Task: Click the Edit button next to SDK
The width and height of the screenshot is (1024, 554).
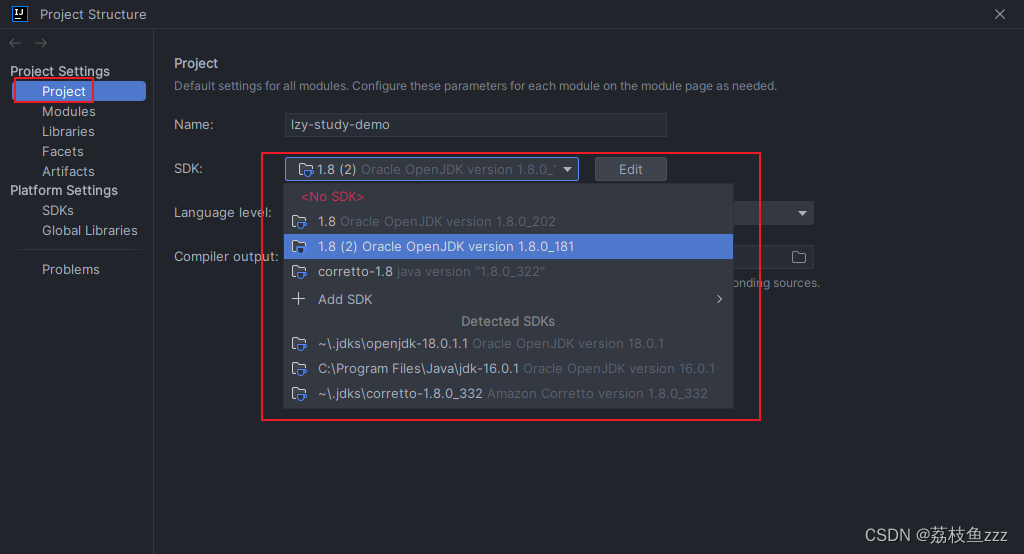Action: [x=631, y=169]
